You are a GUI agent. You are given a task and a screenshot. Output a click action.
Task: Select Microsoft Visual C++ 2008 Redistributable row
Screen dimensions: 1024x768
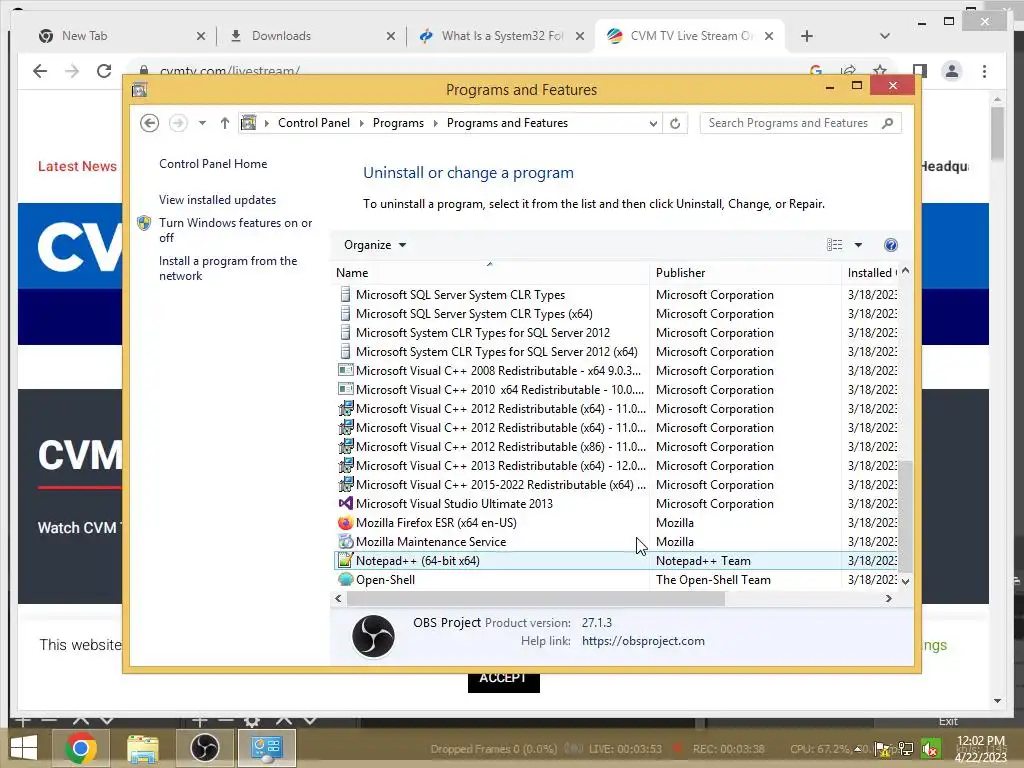point(616,371)
